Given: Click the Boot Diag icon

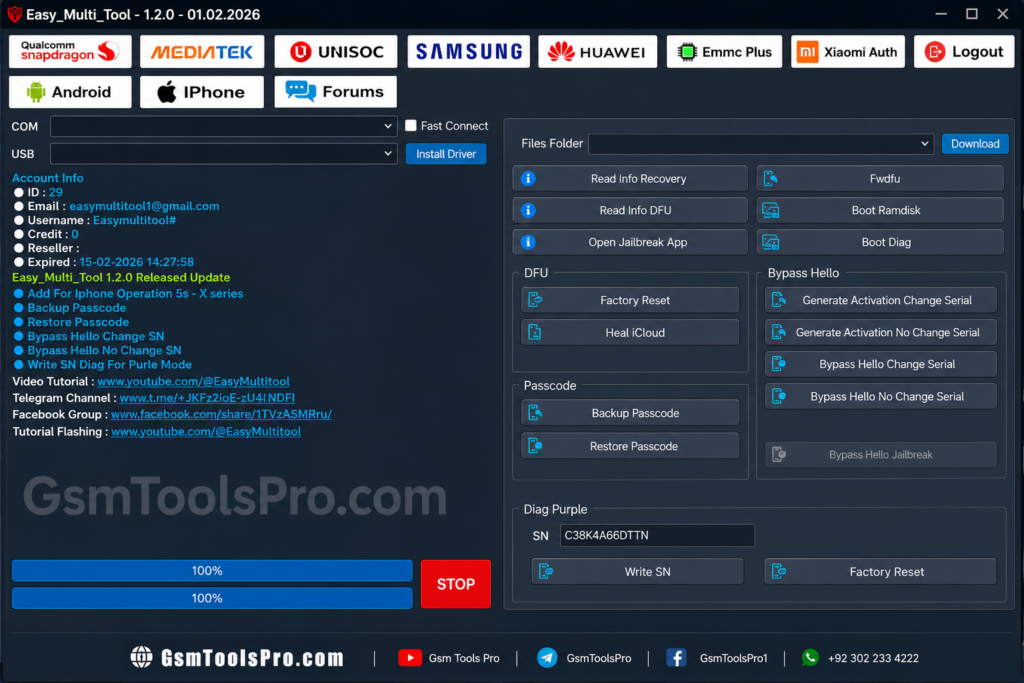Looking at the screenshot, I should [771, 242].
